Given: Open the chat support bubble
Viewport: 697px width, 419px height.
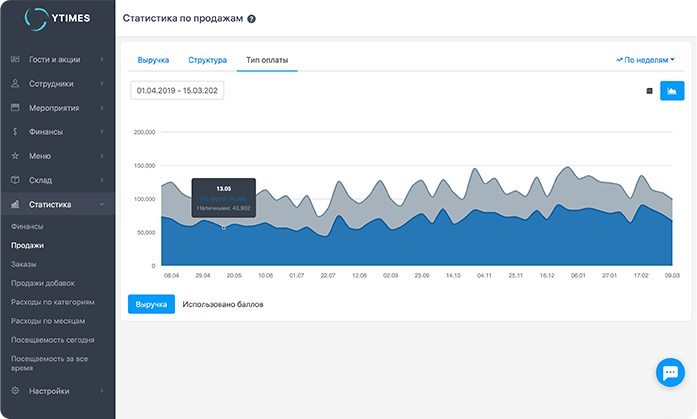Looking at the screenshot, I should tap(668, 372).
